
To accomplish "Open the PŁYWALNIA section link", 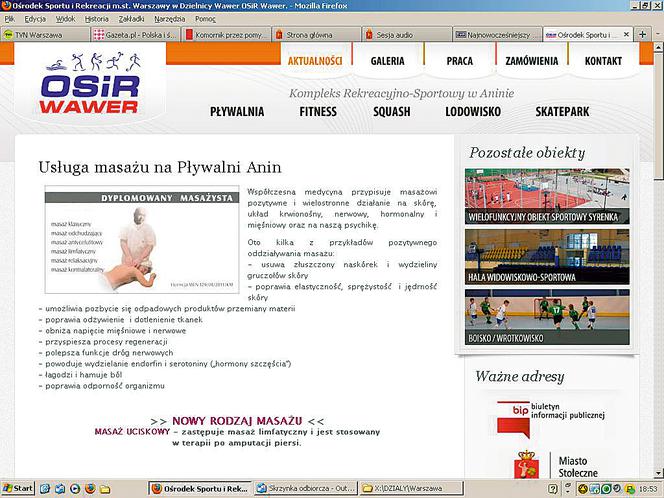I will point(237,112).
